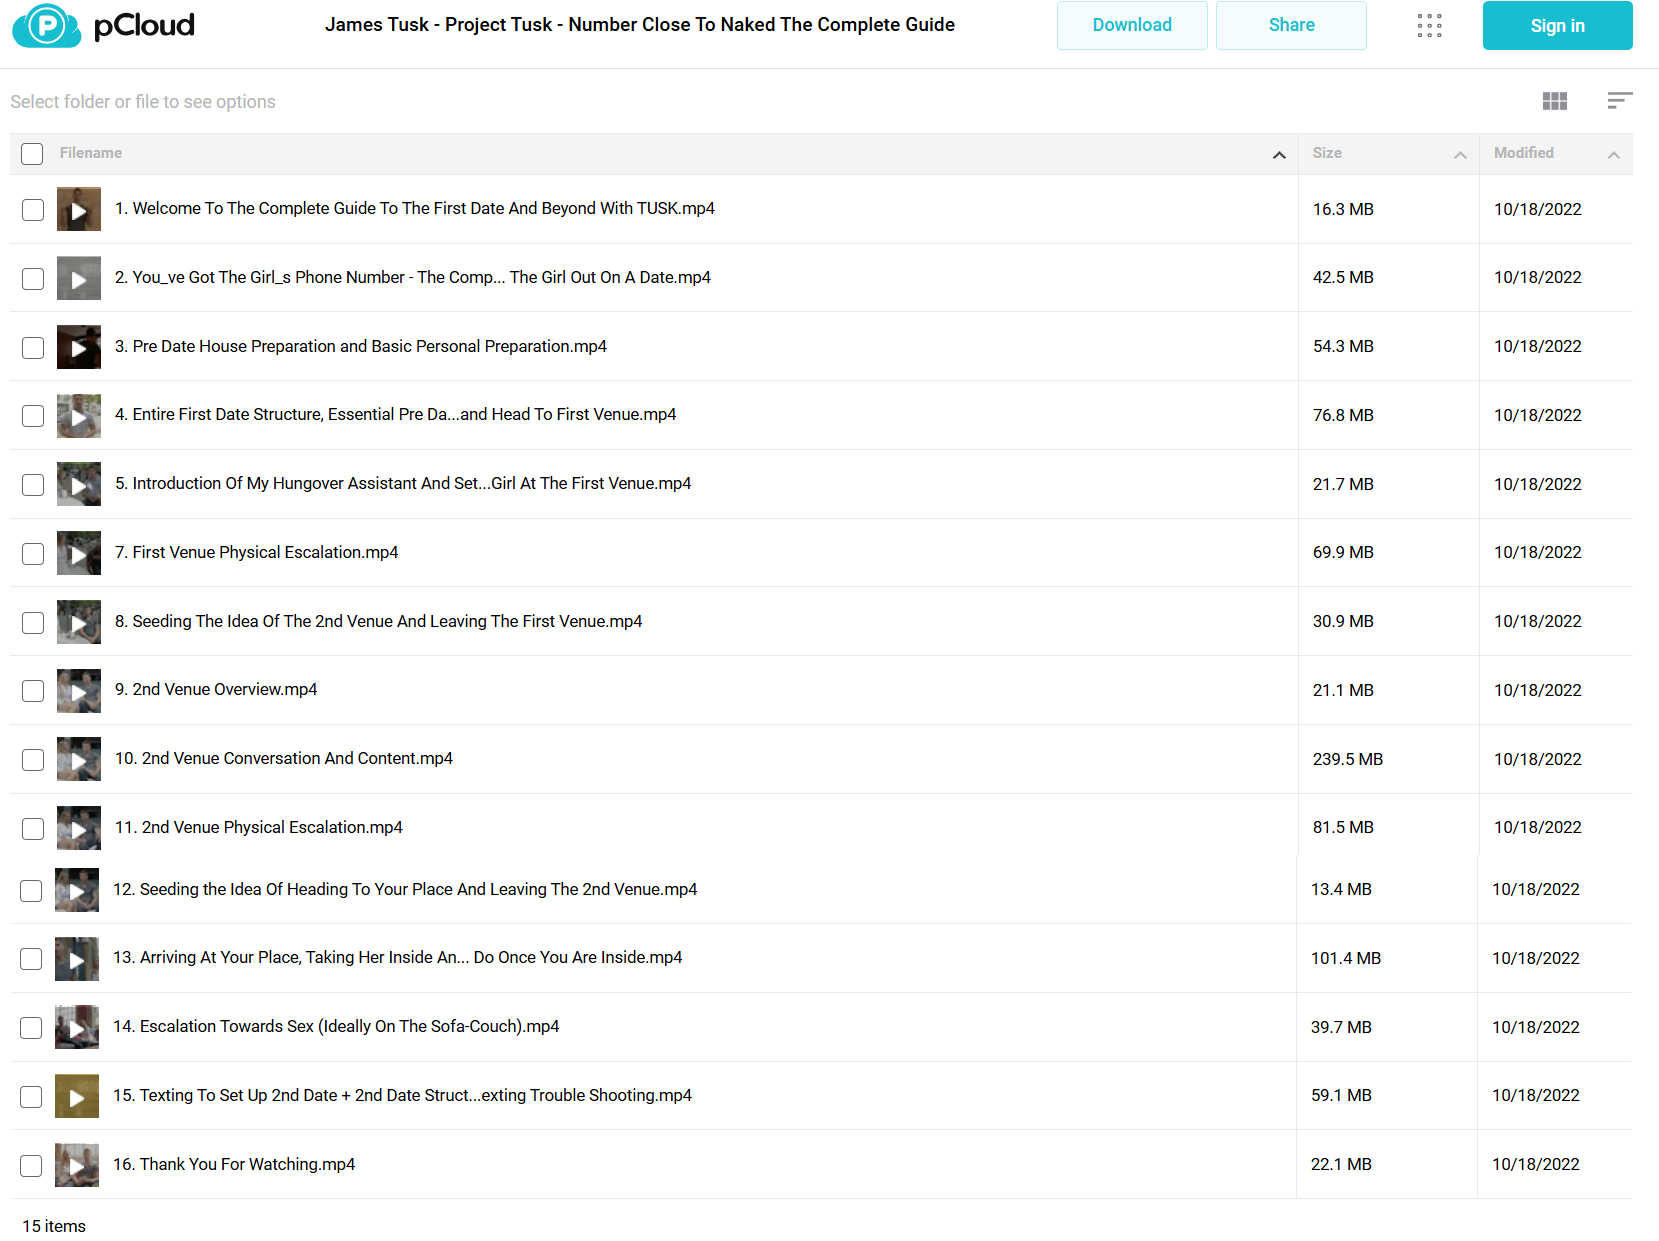This screenshot has height=1241, width=1659.
Task: Open file 13. Arriving At Your Place
Action: pos(397,957)
